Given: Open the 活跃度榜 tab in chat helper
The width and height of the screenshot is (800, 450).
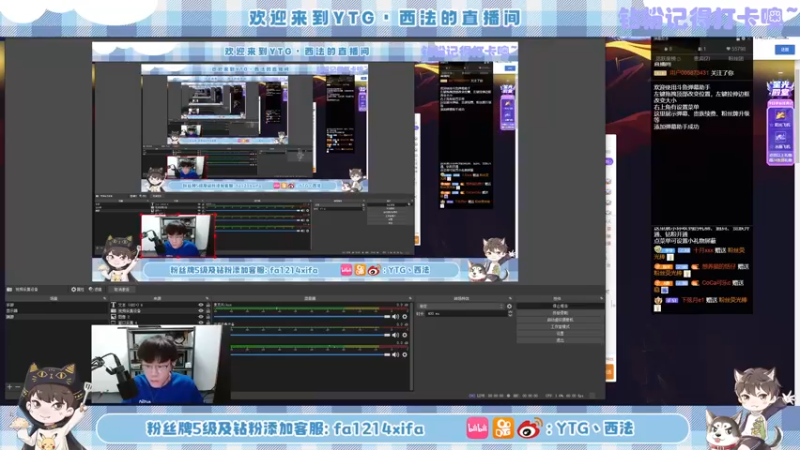Looking at the screenshot, I should coord(668,59).
